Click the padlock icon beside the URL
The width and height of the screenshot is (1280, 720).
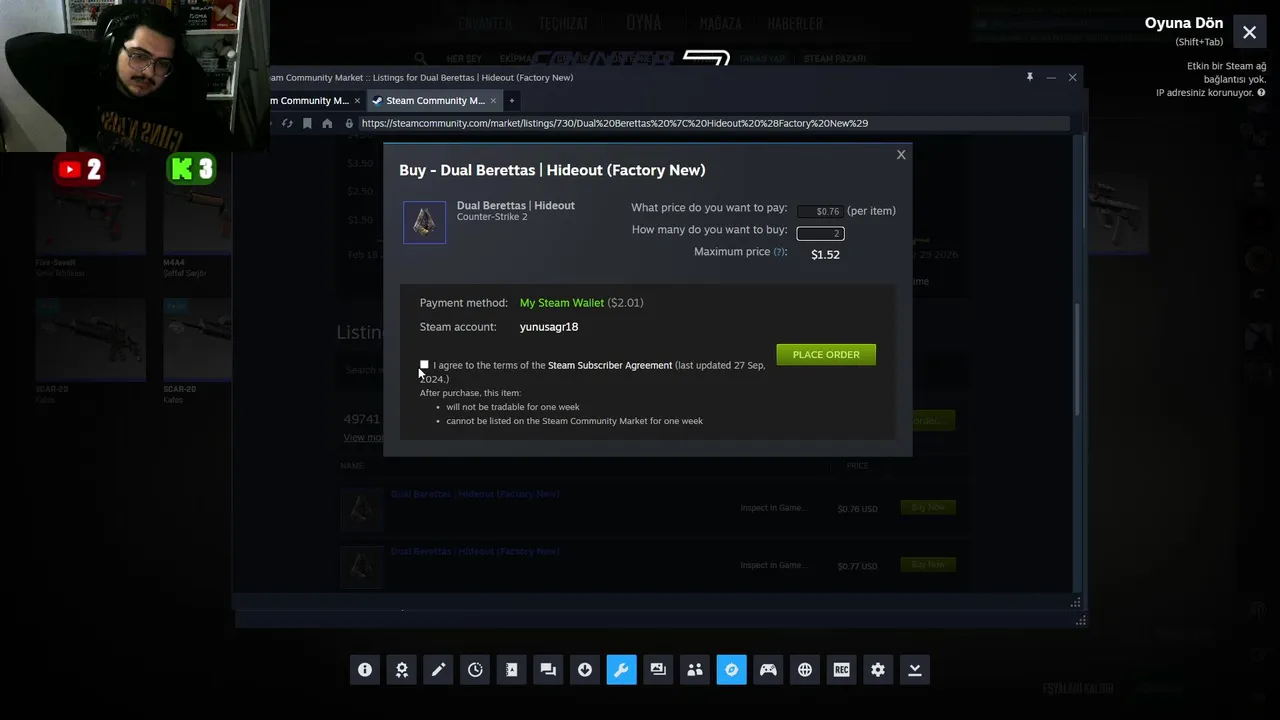pos(349,123)
